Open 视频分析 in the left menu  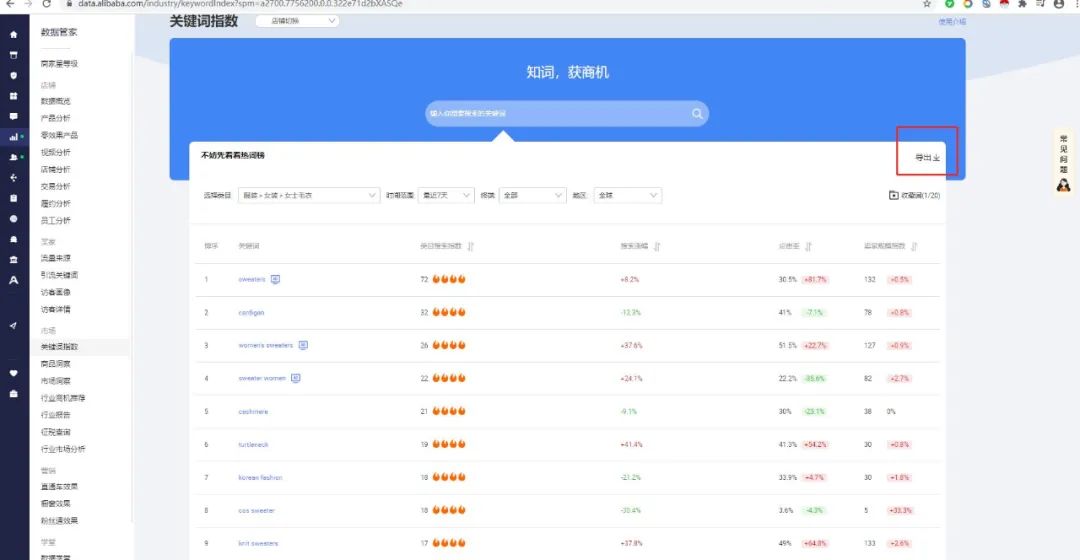click(x=56, y=152)
